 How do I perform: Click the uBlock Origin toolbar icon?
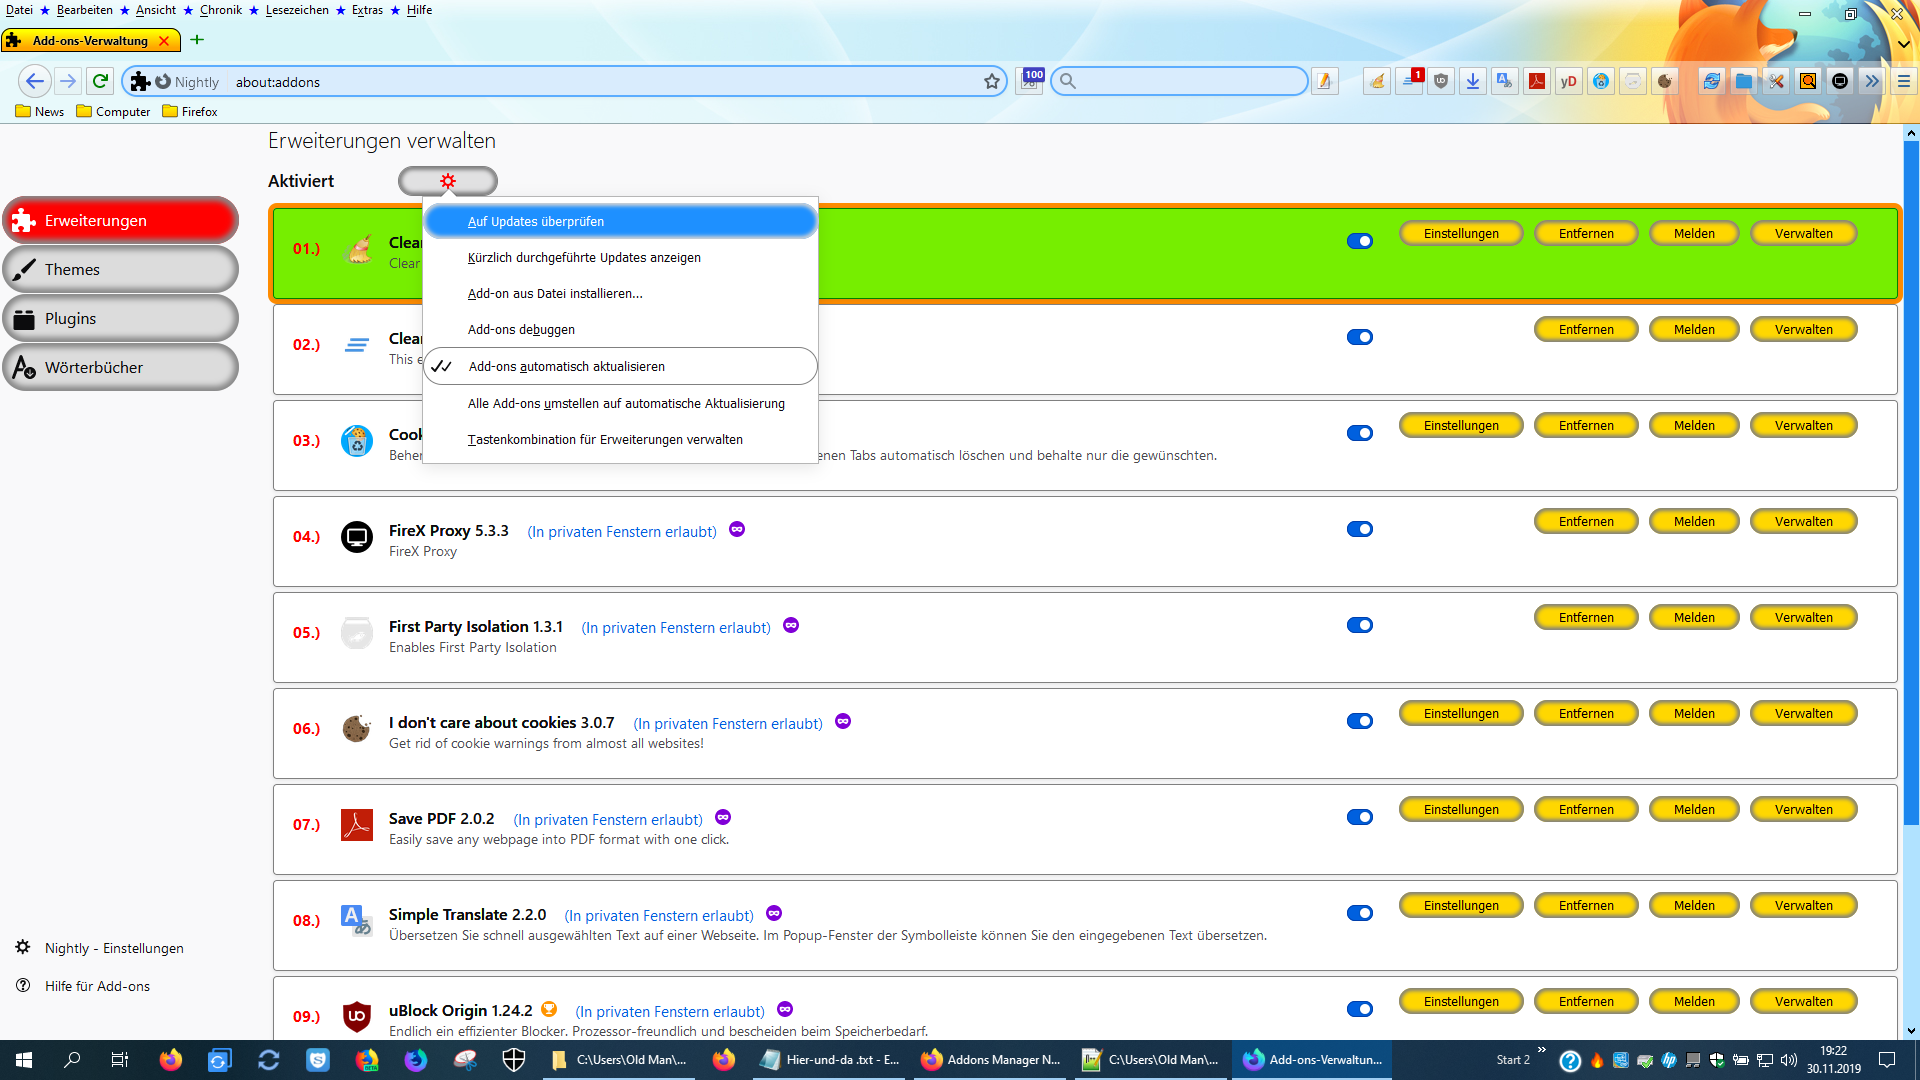tap(1440, 82)
